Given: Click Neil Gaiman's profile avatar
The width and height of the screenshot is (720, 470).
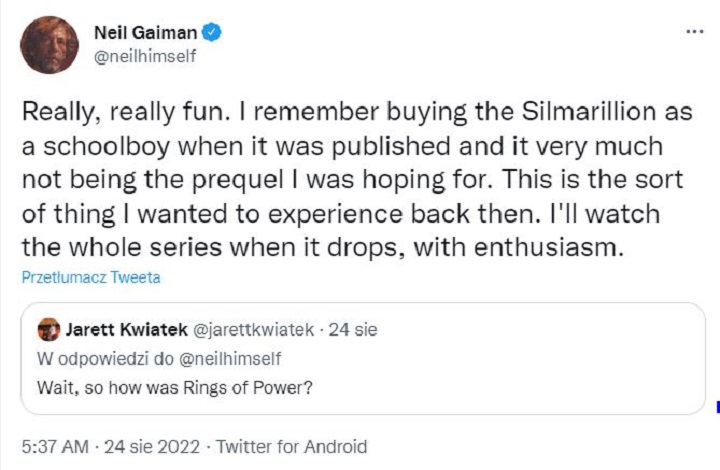Looking at the screenshot, I should [x=49, y=45].
